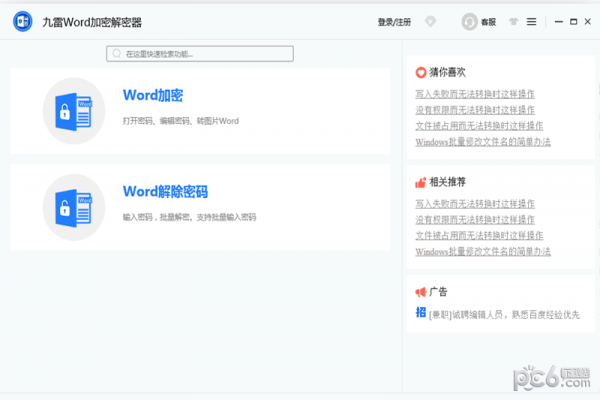
Task: Click the 广告 section heading
Action: 438,292
